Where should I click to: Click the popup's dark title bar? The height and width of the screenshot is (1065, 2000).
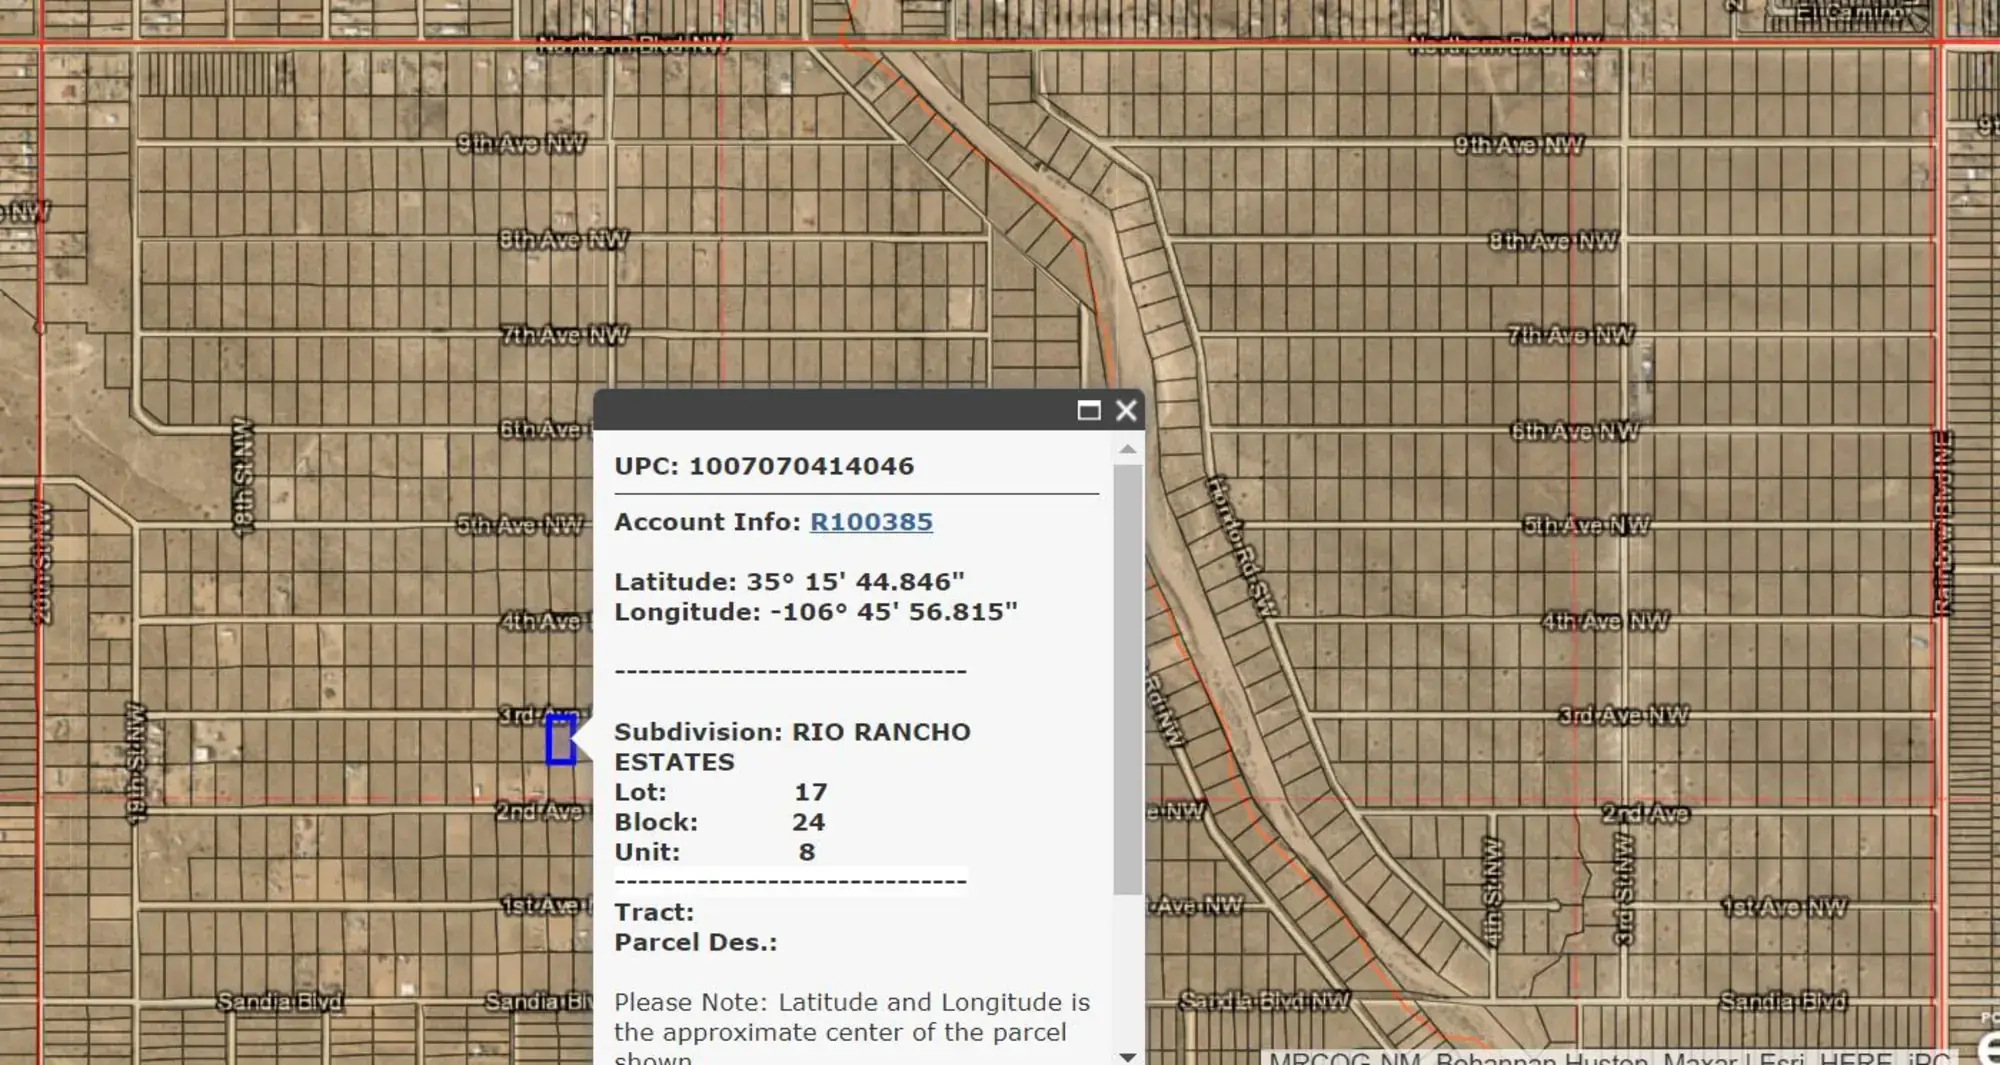(830, 411)
